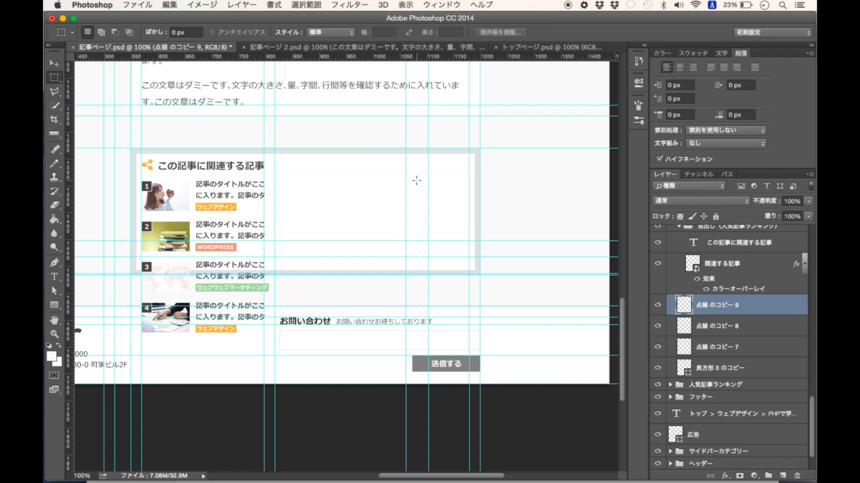Open the layer blend mode 通常 dropdown

pos(700,201)
